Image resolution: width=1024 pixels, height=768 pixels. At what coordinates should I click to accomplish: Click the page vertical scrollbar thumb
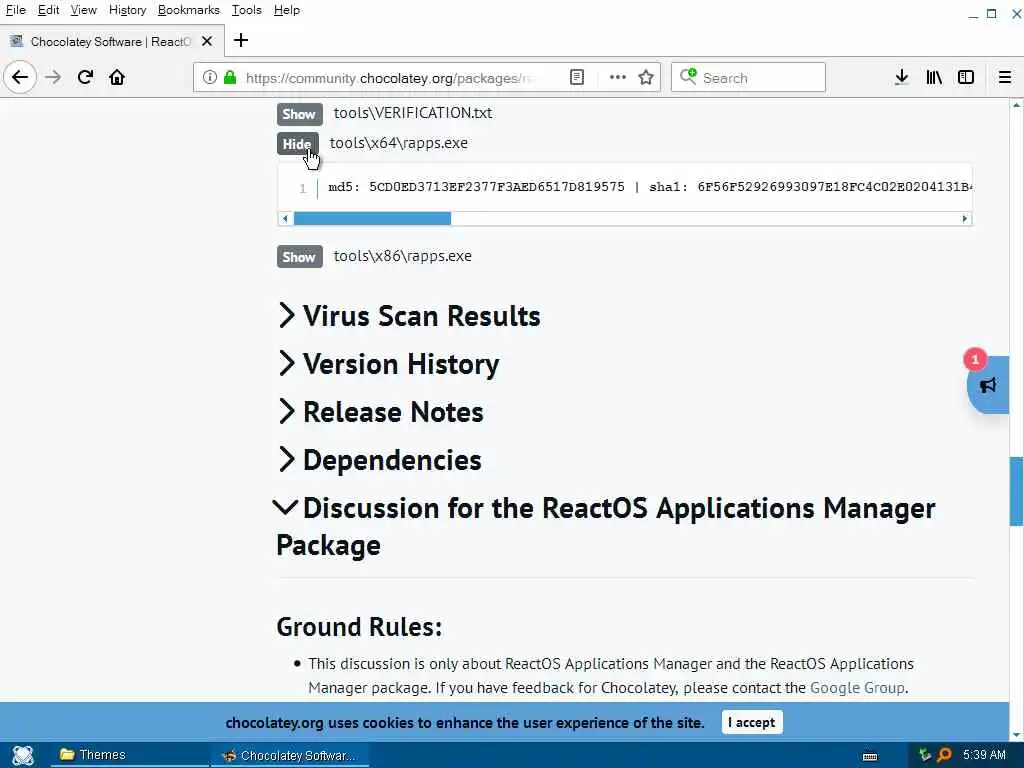pyautogui.click(x=1016, y=491)
